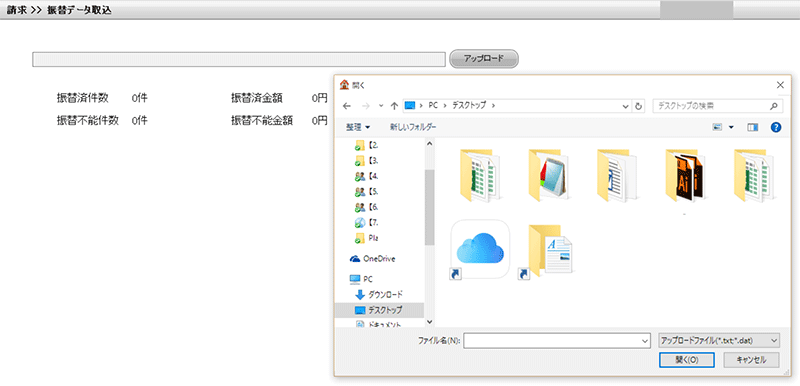This screenshot has height=386, width=800.
Task: Select the 【2. folder in the sidebar
Action: 367,145
